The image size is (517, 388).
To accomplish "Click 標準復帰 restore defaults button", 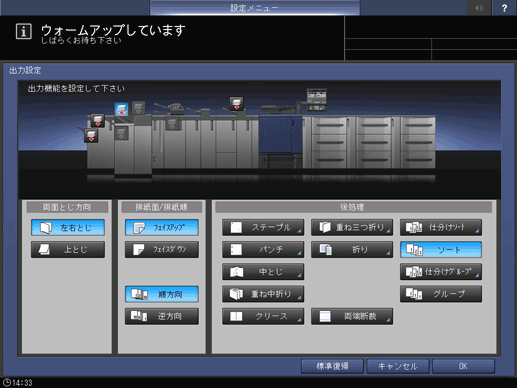I will [332, 366].
